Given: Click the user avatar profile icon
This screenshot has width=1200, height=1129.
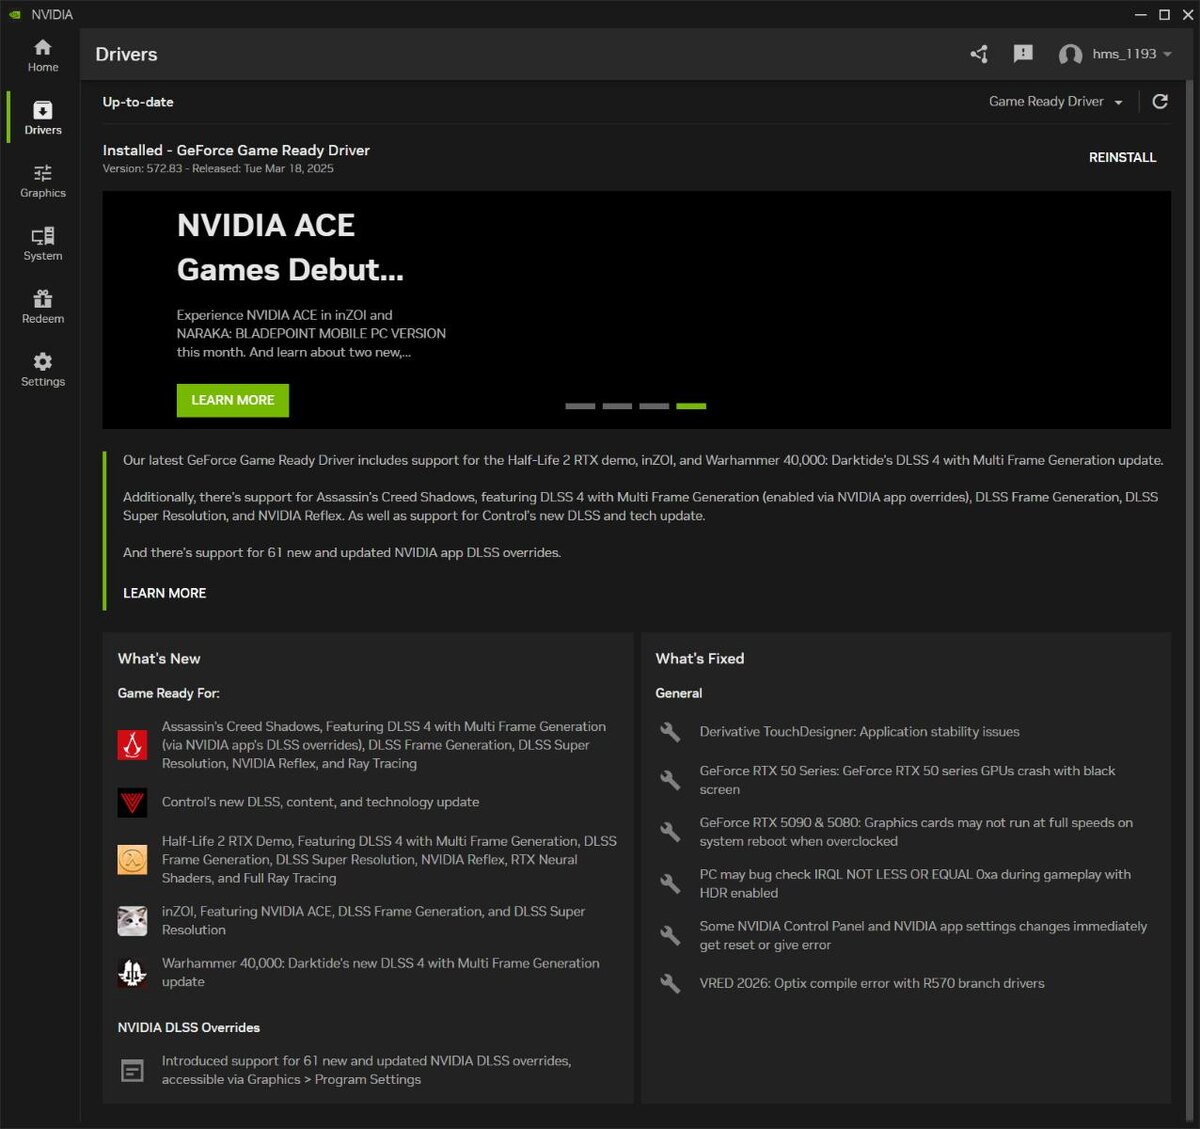Looking at the screenshot, I should (x=1070, y=55).
